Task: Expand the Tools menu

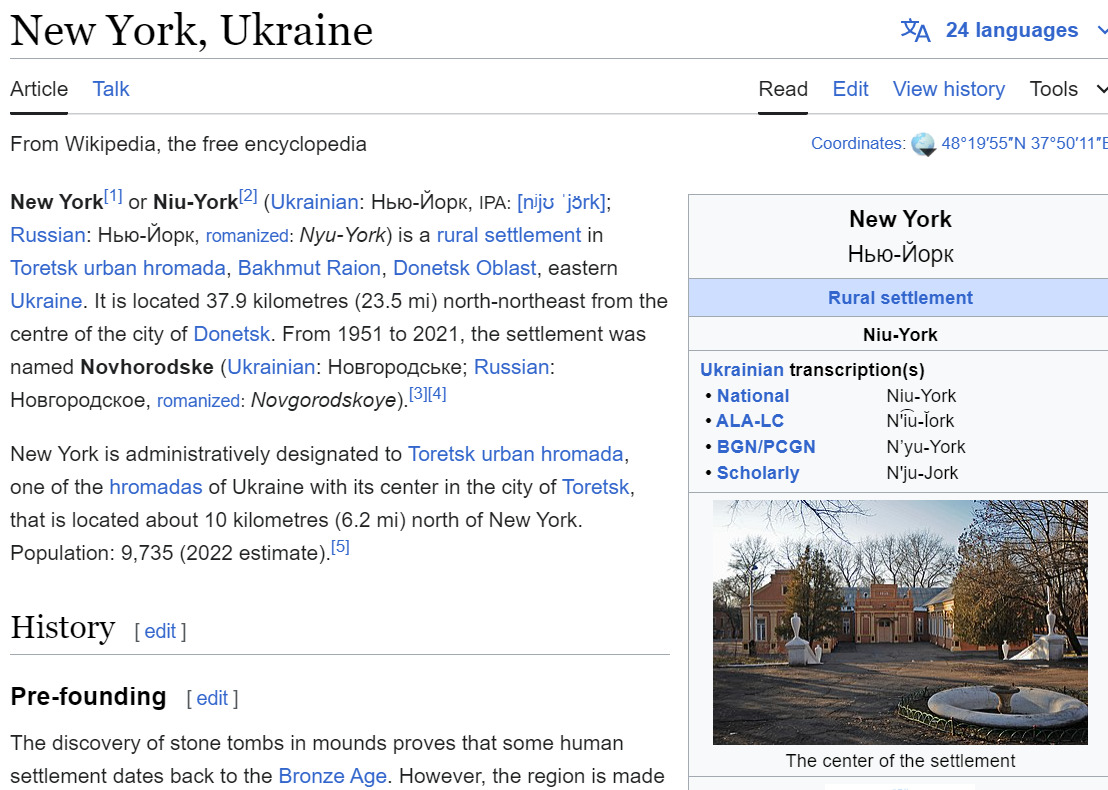Action: 1067,89
